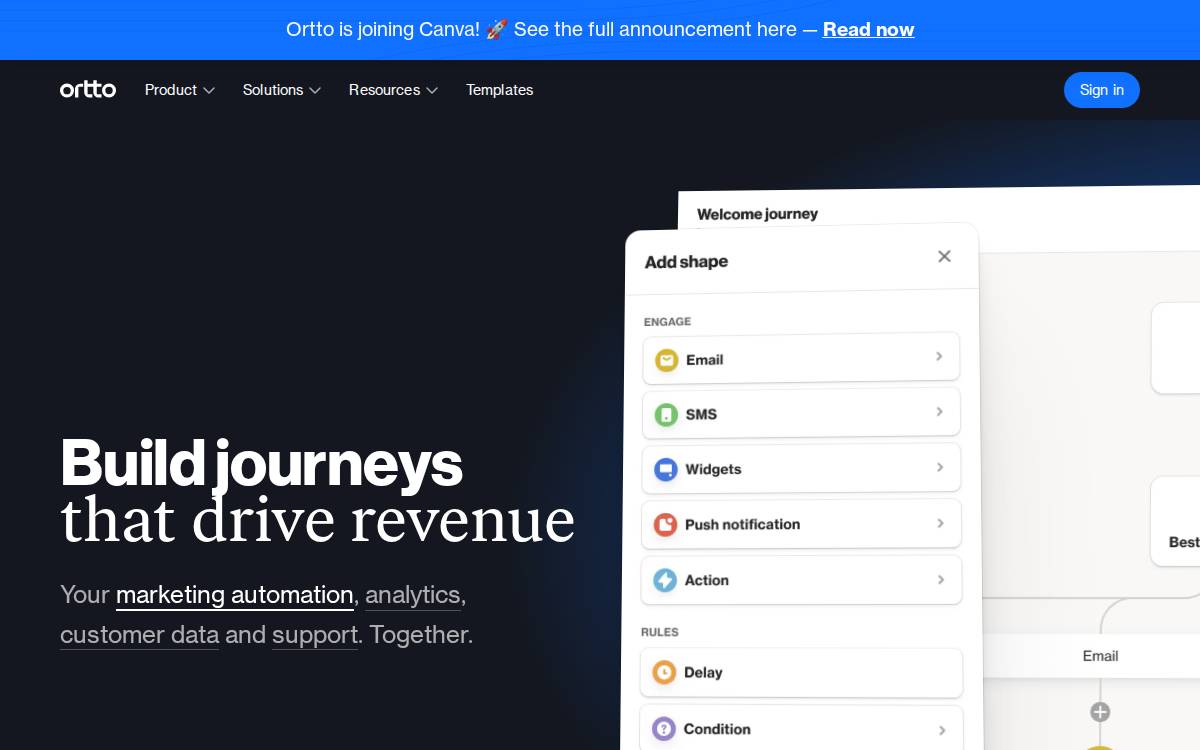Click the Sign in button

[1102, 90]
